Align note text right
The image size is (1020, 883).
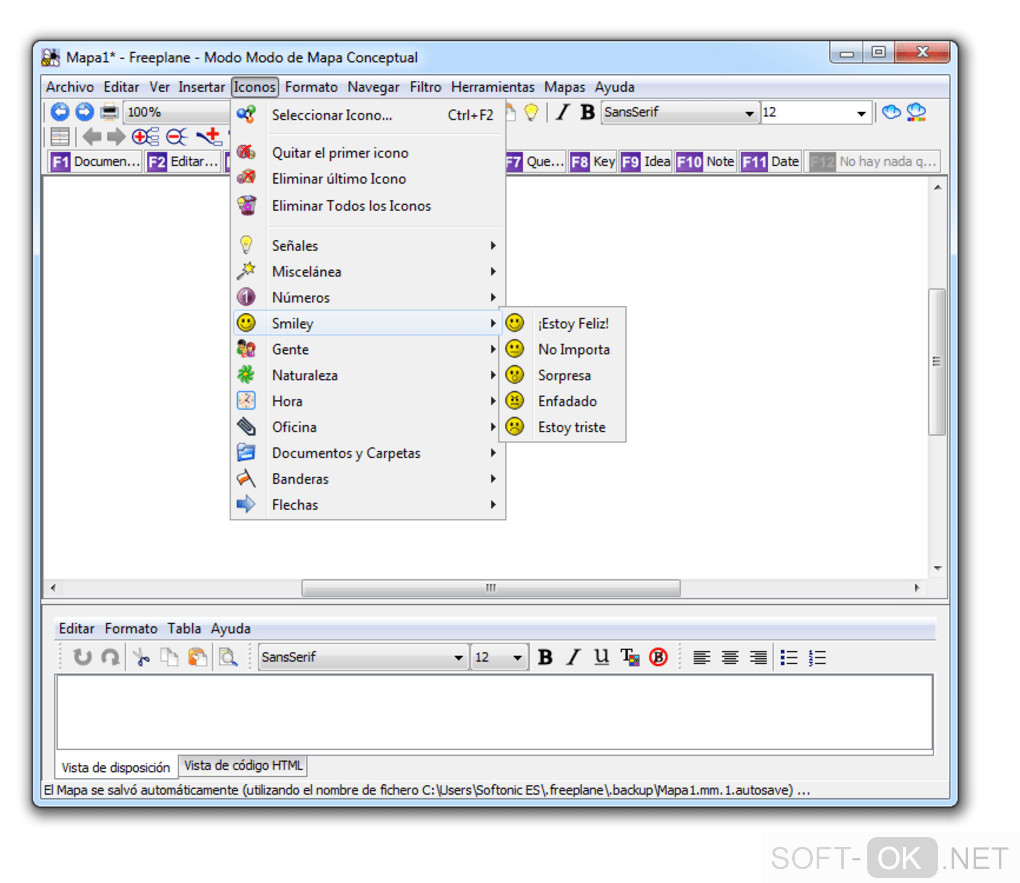[758, 657]
